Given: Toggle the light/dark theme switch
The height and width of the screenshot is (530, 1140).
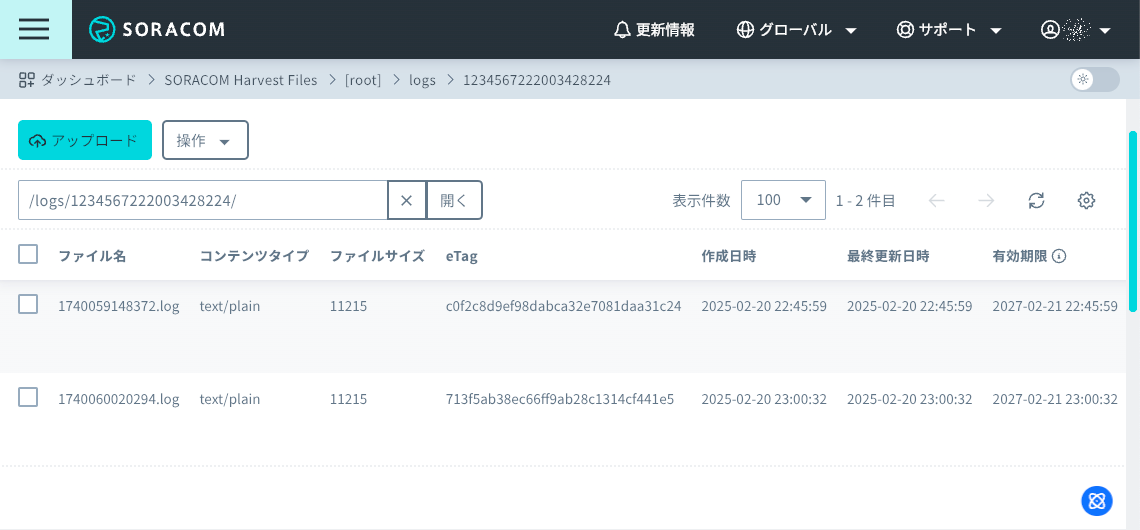Looking at the screenshot, I should click(x=1094, y=80).
